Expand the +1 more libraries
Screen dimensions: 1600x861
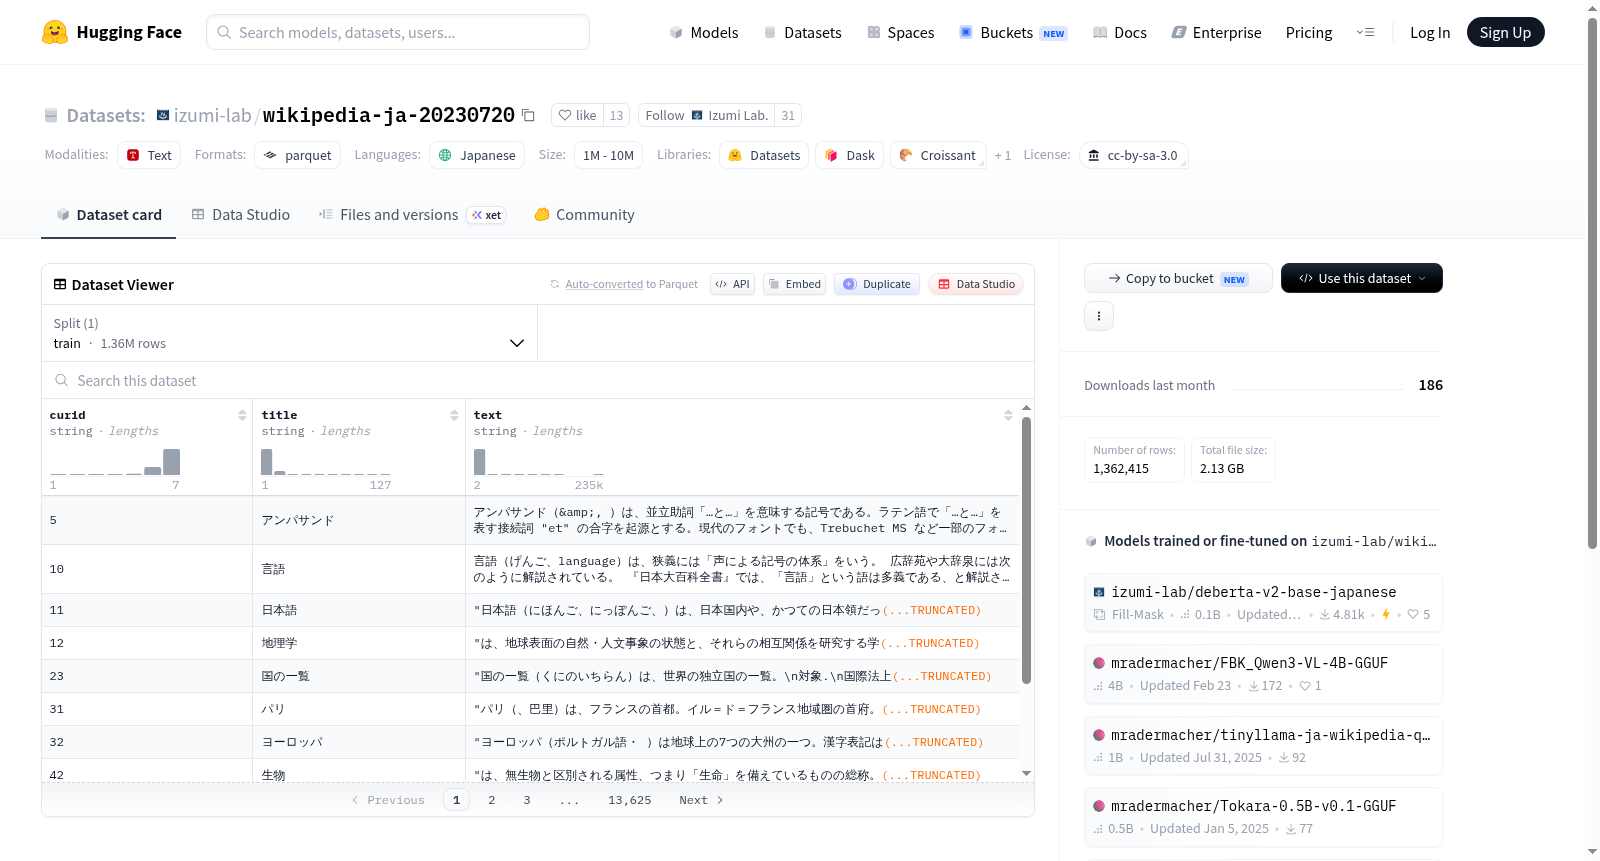1002,155
